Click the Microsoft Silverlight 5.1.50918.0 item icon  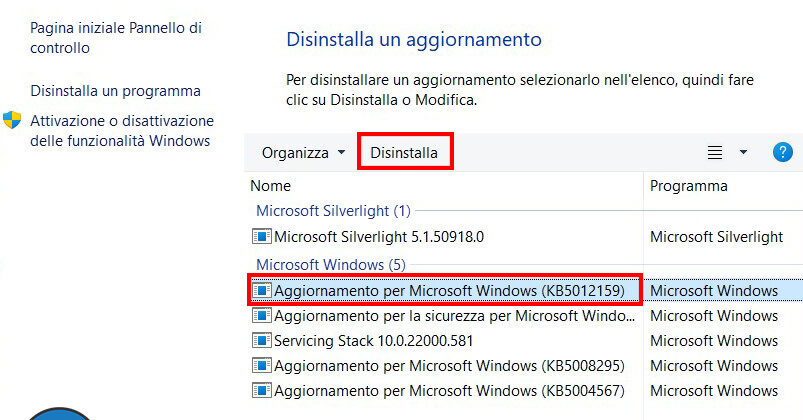(261, 237)
